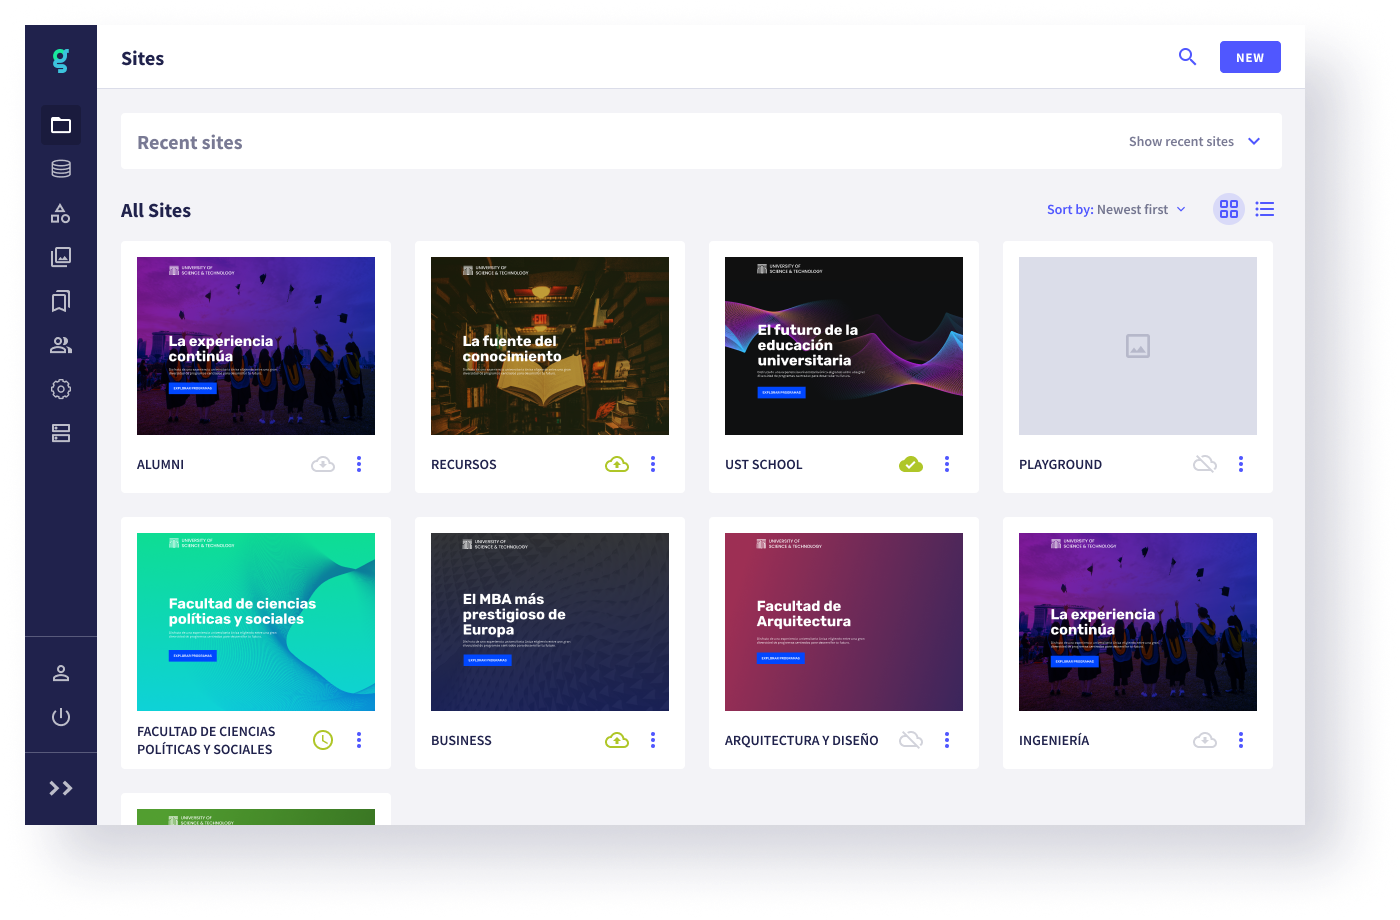Viewport: 1400px width, 920px height.
Task: Open the UST SCHOOL three-dot menu
Action: [x=947, y=464]
